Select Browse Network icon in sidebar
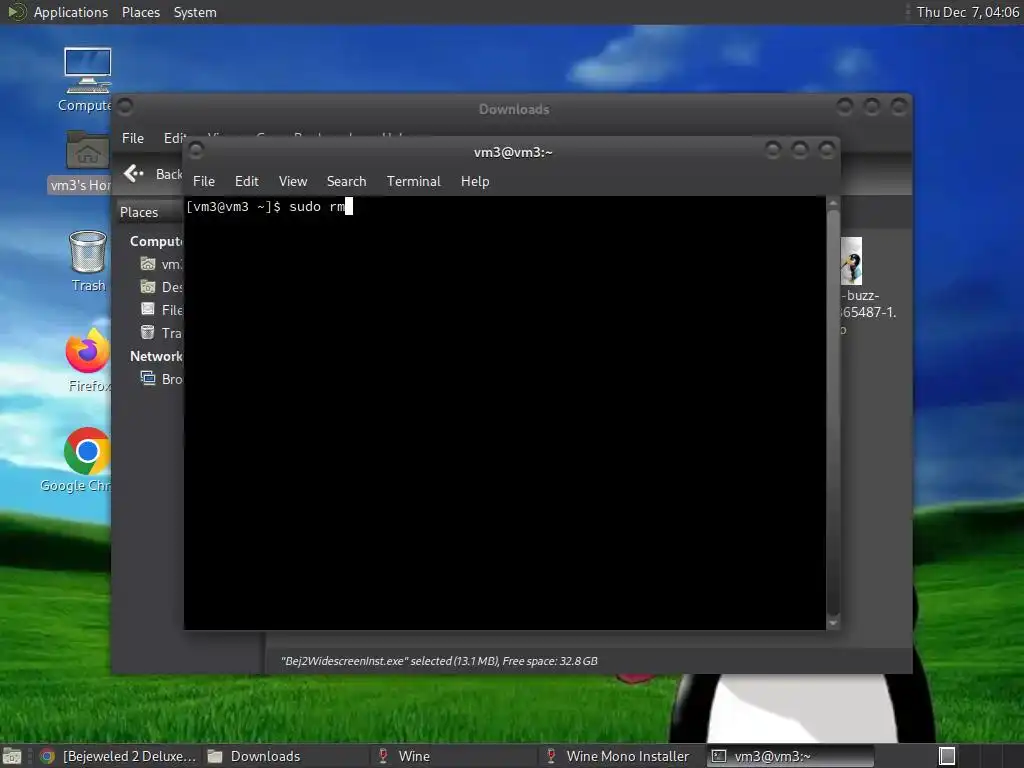 [x=148, y=378]
